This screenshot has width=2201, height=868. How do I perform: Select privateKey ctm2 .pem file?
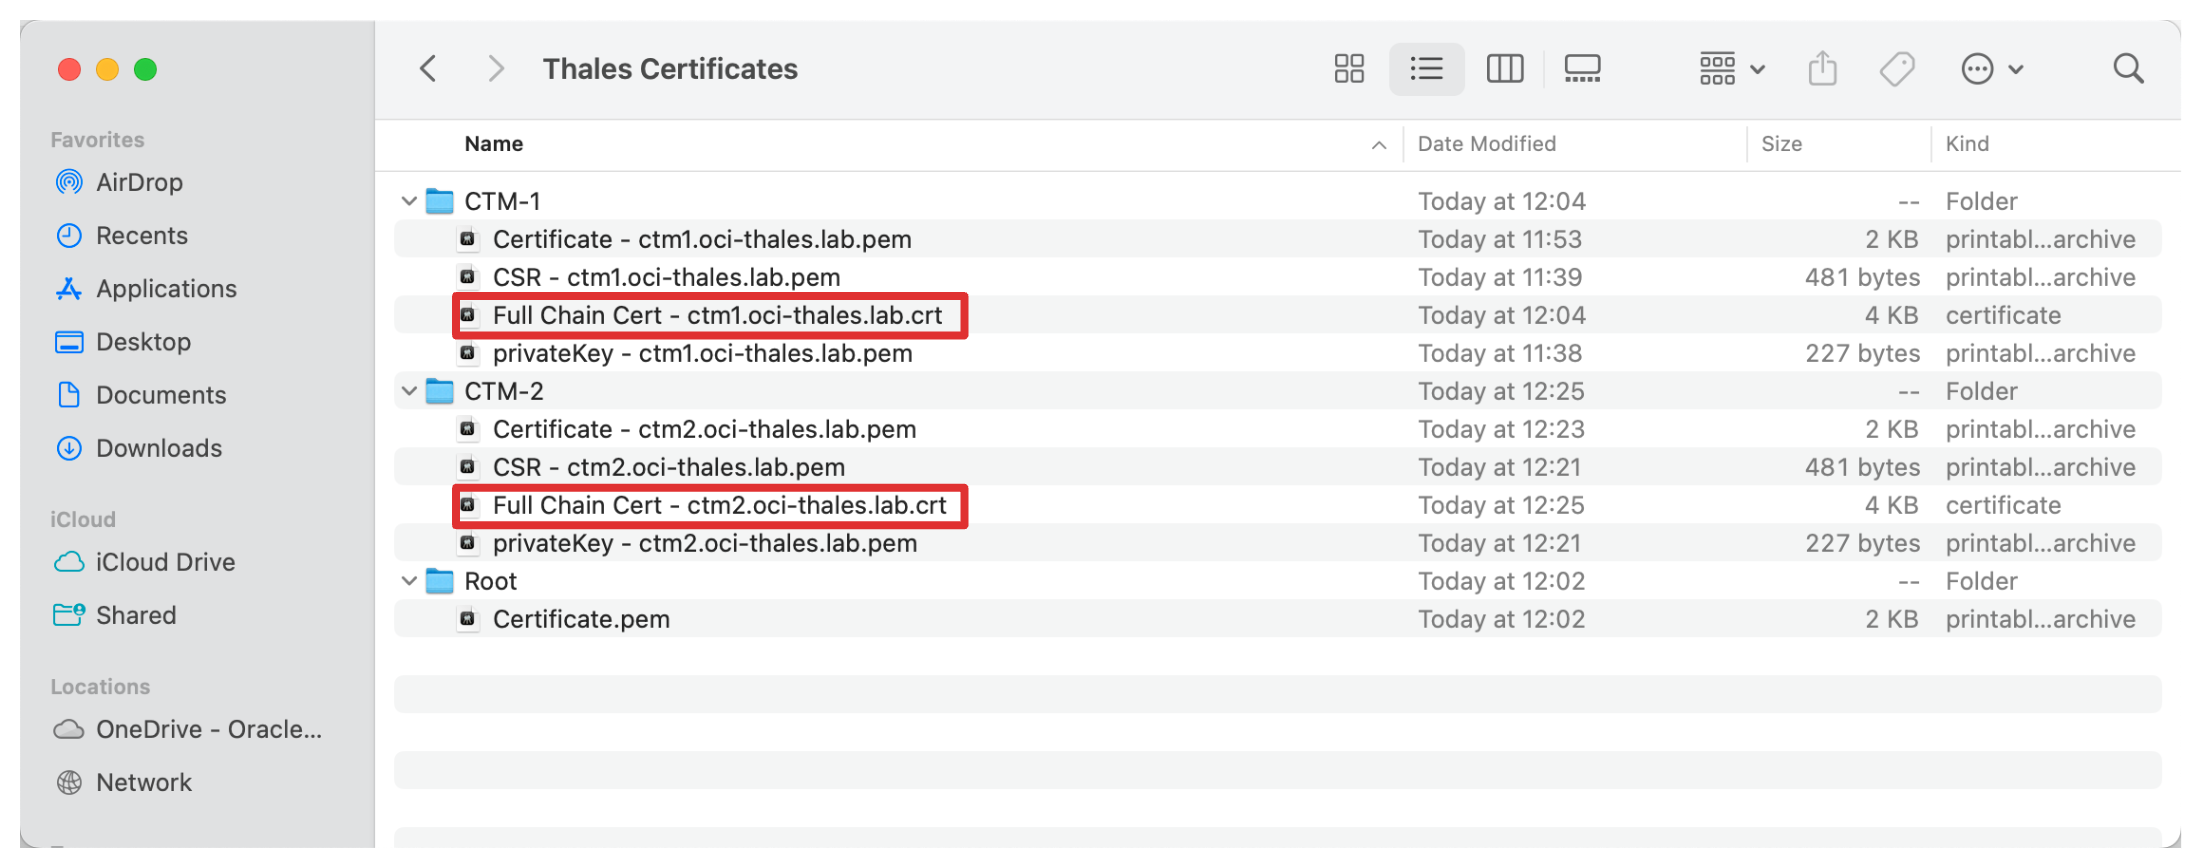[x=704, y=544]
